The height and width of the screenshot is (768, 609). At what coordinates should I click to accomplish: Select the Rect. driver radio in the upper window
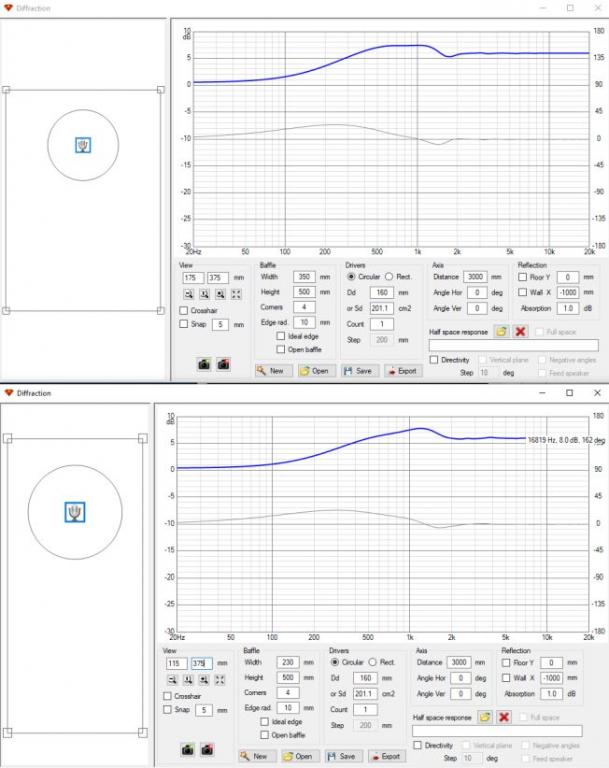(x=389, y=277)
